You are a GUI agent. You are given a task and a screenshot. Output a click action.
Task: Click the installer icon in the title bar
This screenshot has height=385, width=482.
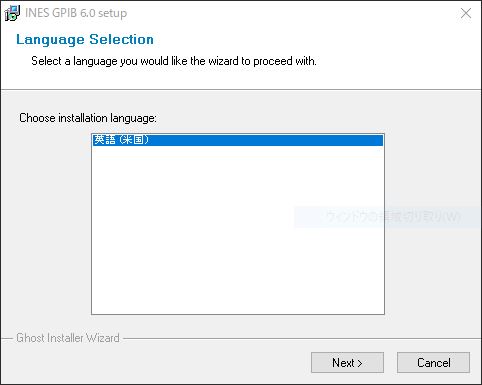(12, 13)
